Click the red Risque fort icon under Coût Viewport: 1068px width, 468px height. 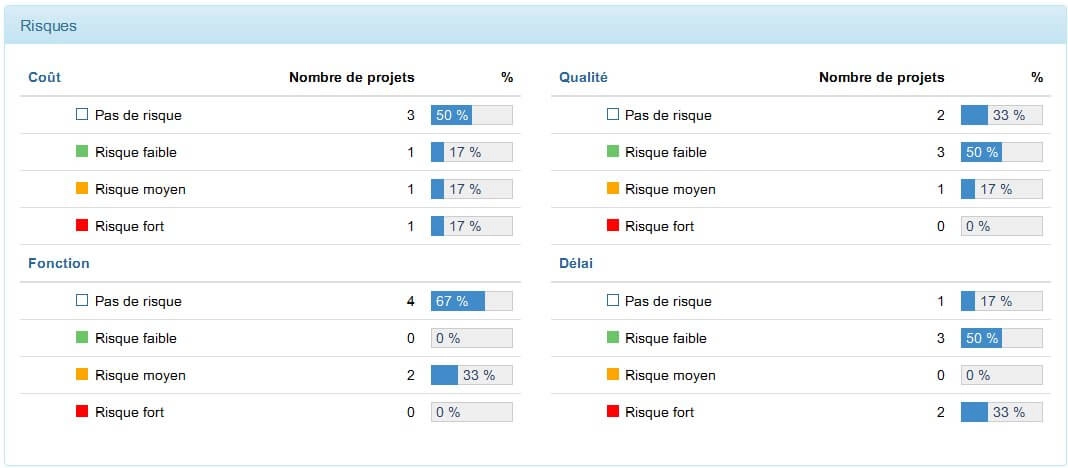point(82,225)
